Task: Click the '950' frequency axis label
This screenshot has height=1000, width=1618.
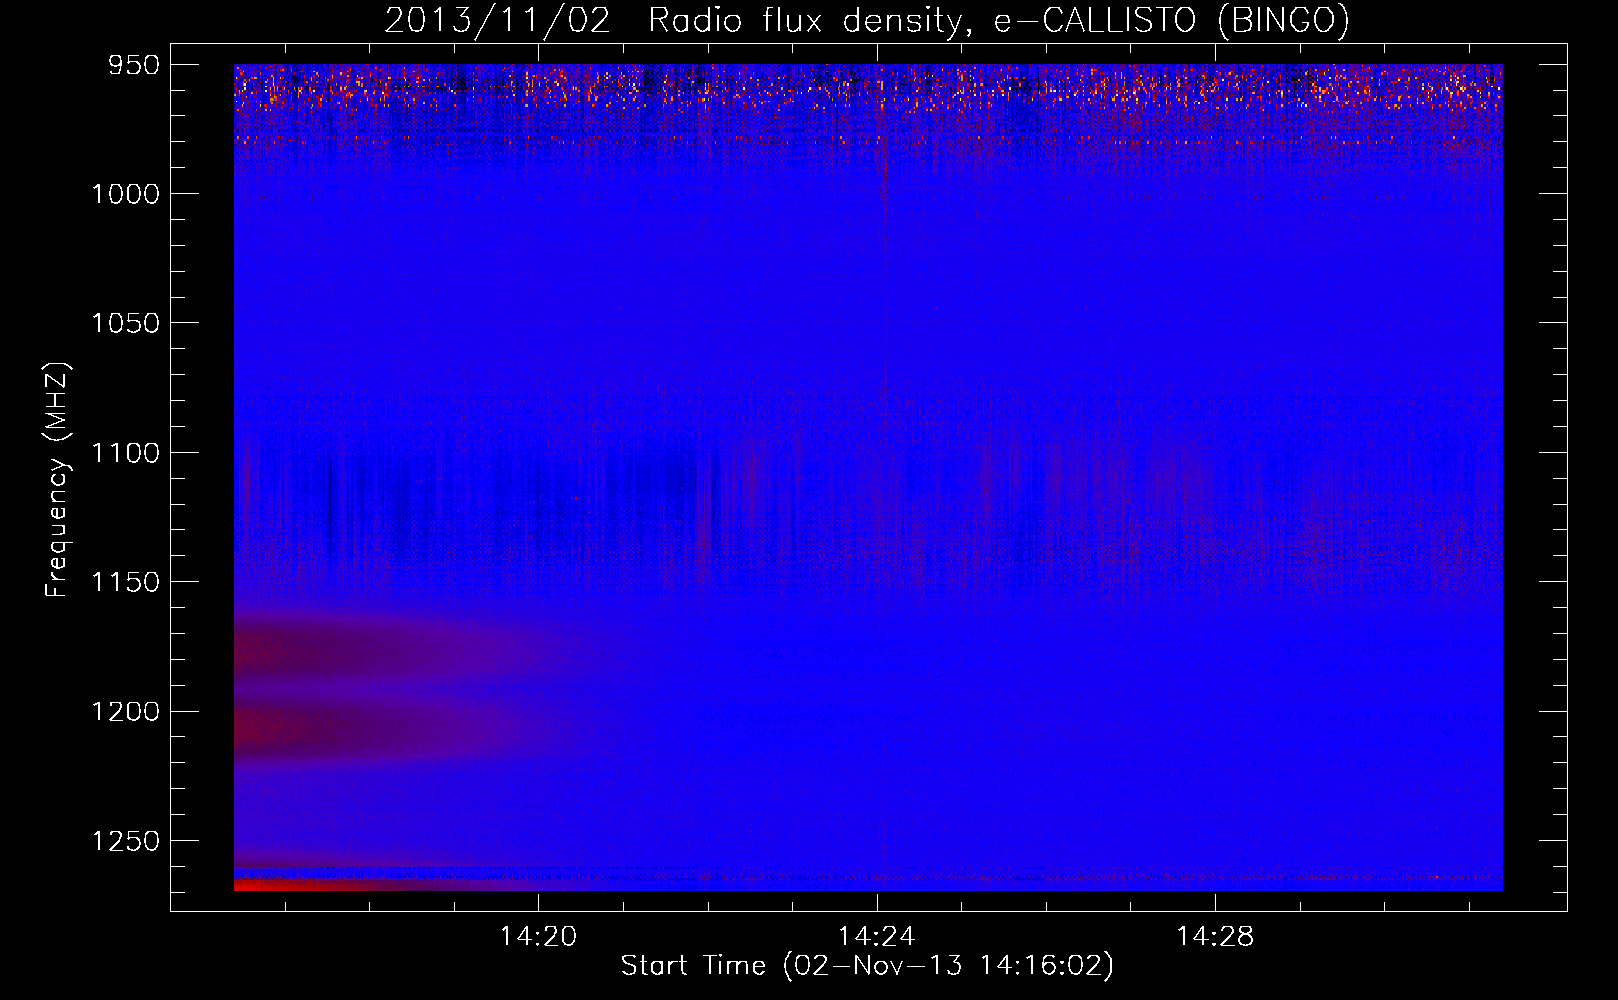Action: click(x=134, y=65)
